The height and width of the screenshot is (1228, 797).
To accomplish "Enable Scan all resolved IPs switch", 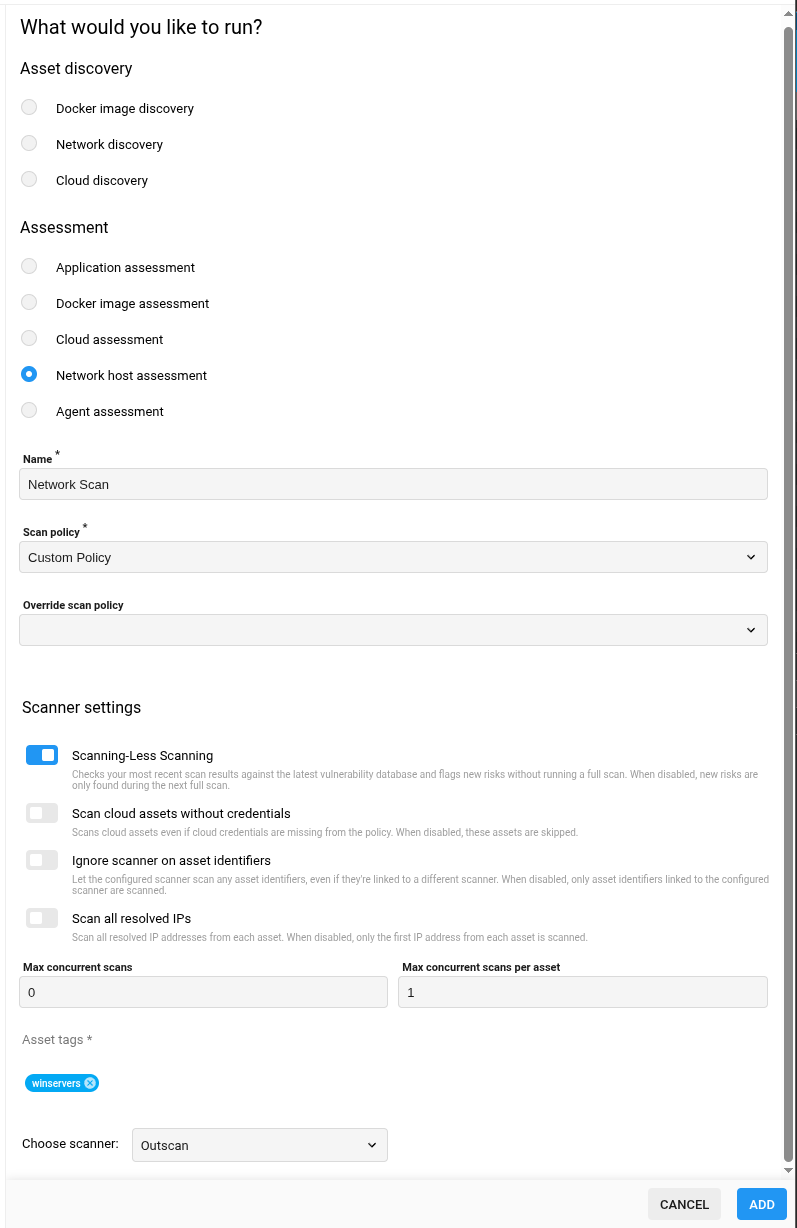I will pyautogui.click(x=42, y=918).
